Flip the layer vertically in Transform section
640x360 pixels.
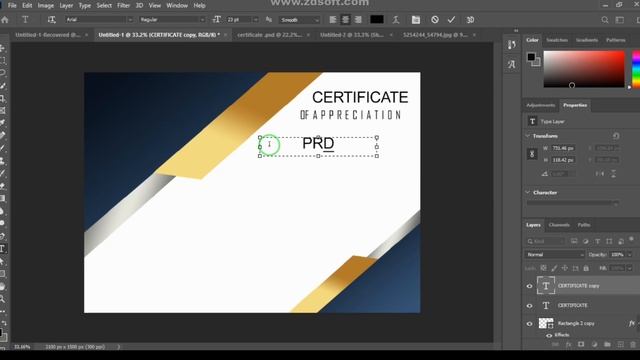click(613, 174)
